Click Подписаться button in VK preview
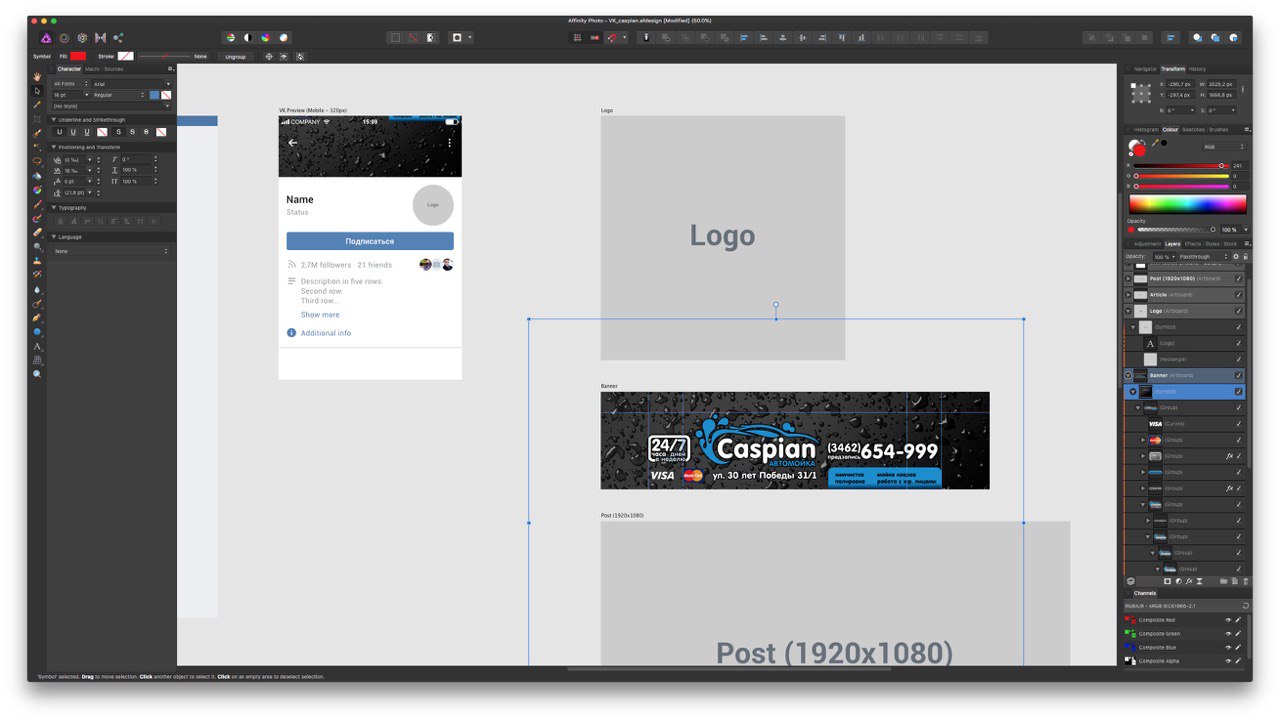 pyautogui.click(x=370, y=241)
